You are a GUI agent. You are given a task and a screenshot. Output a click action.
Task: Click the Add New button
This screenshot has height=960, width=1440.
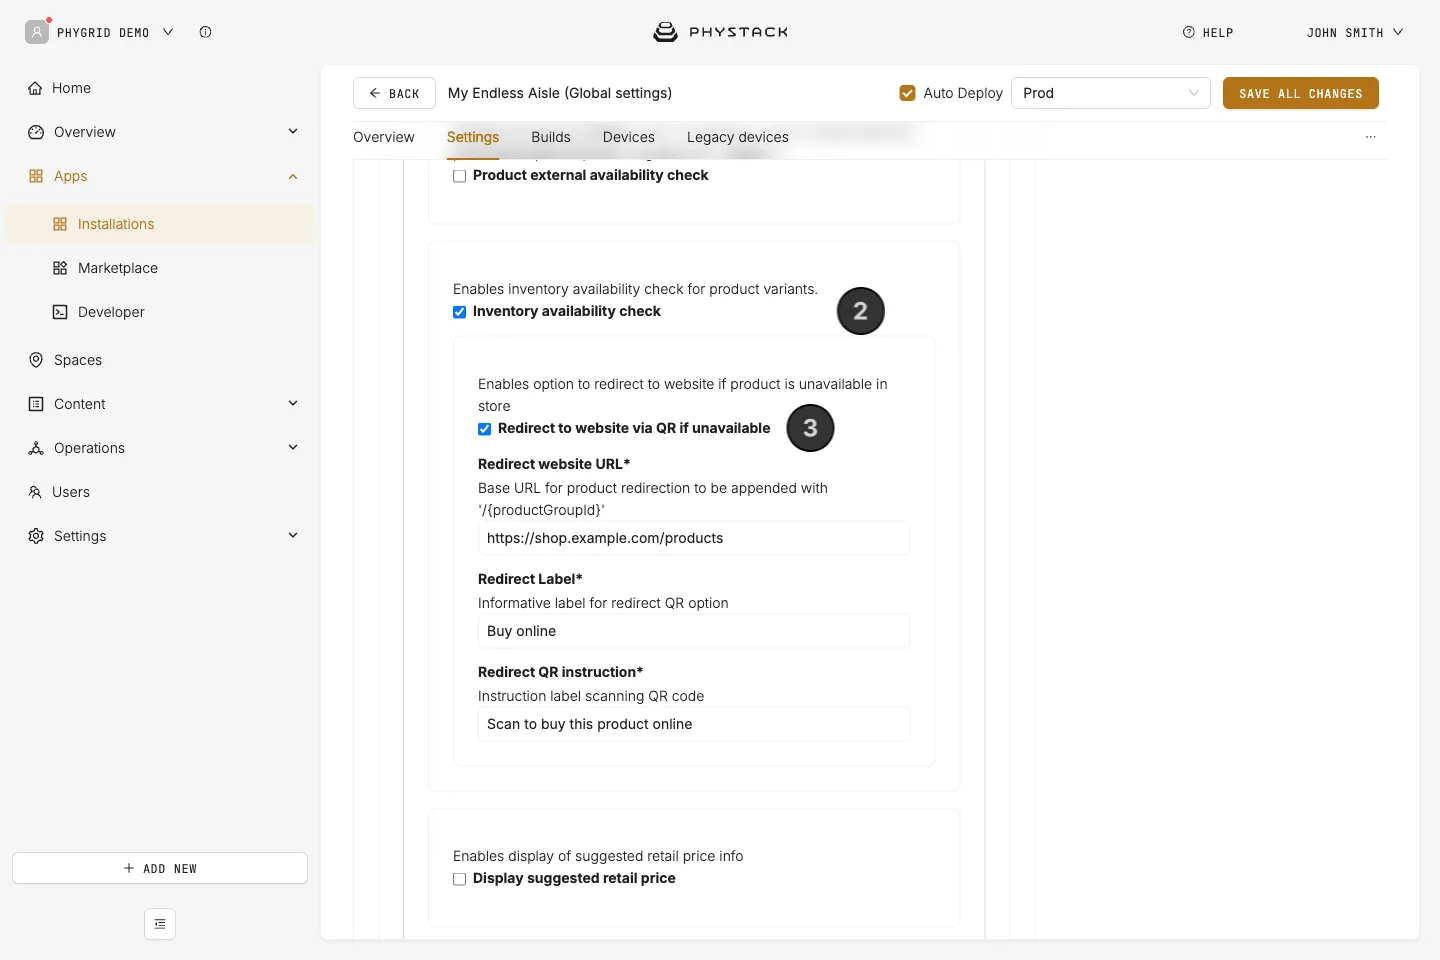[x=160, y=868]
